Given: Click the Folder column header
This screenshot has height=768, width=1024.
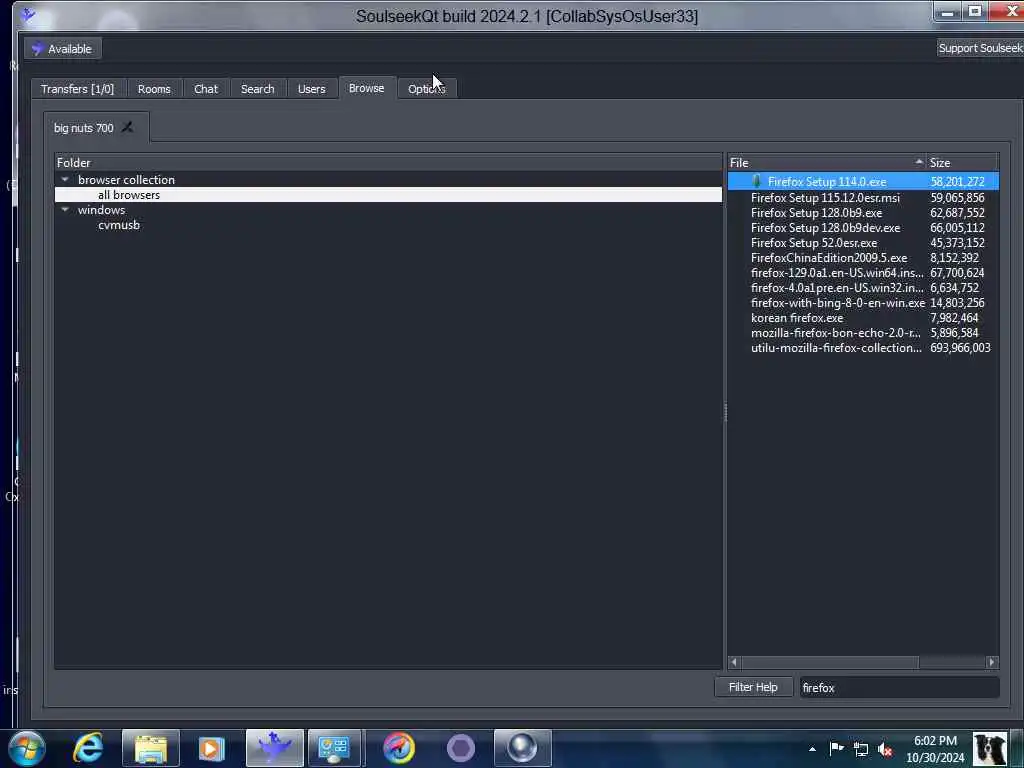Looking at the screenshot, I should coord(389,163).
